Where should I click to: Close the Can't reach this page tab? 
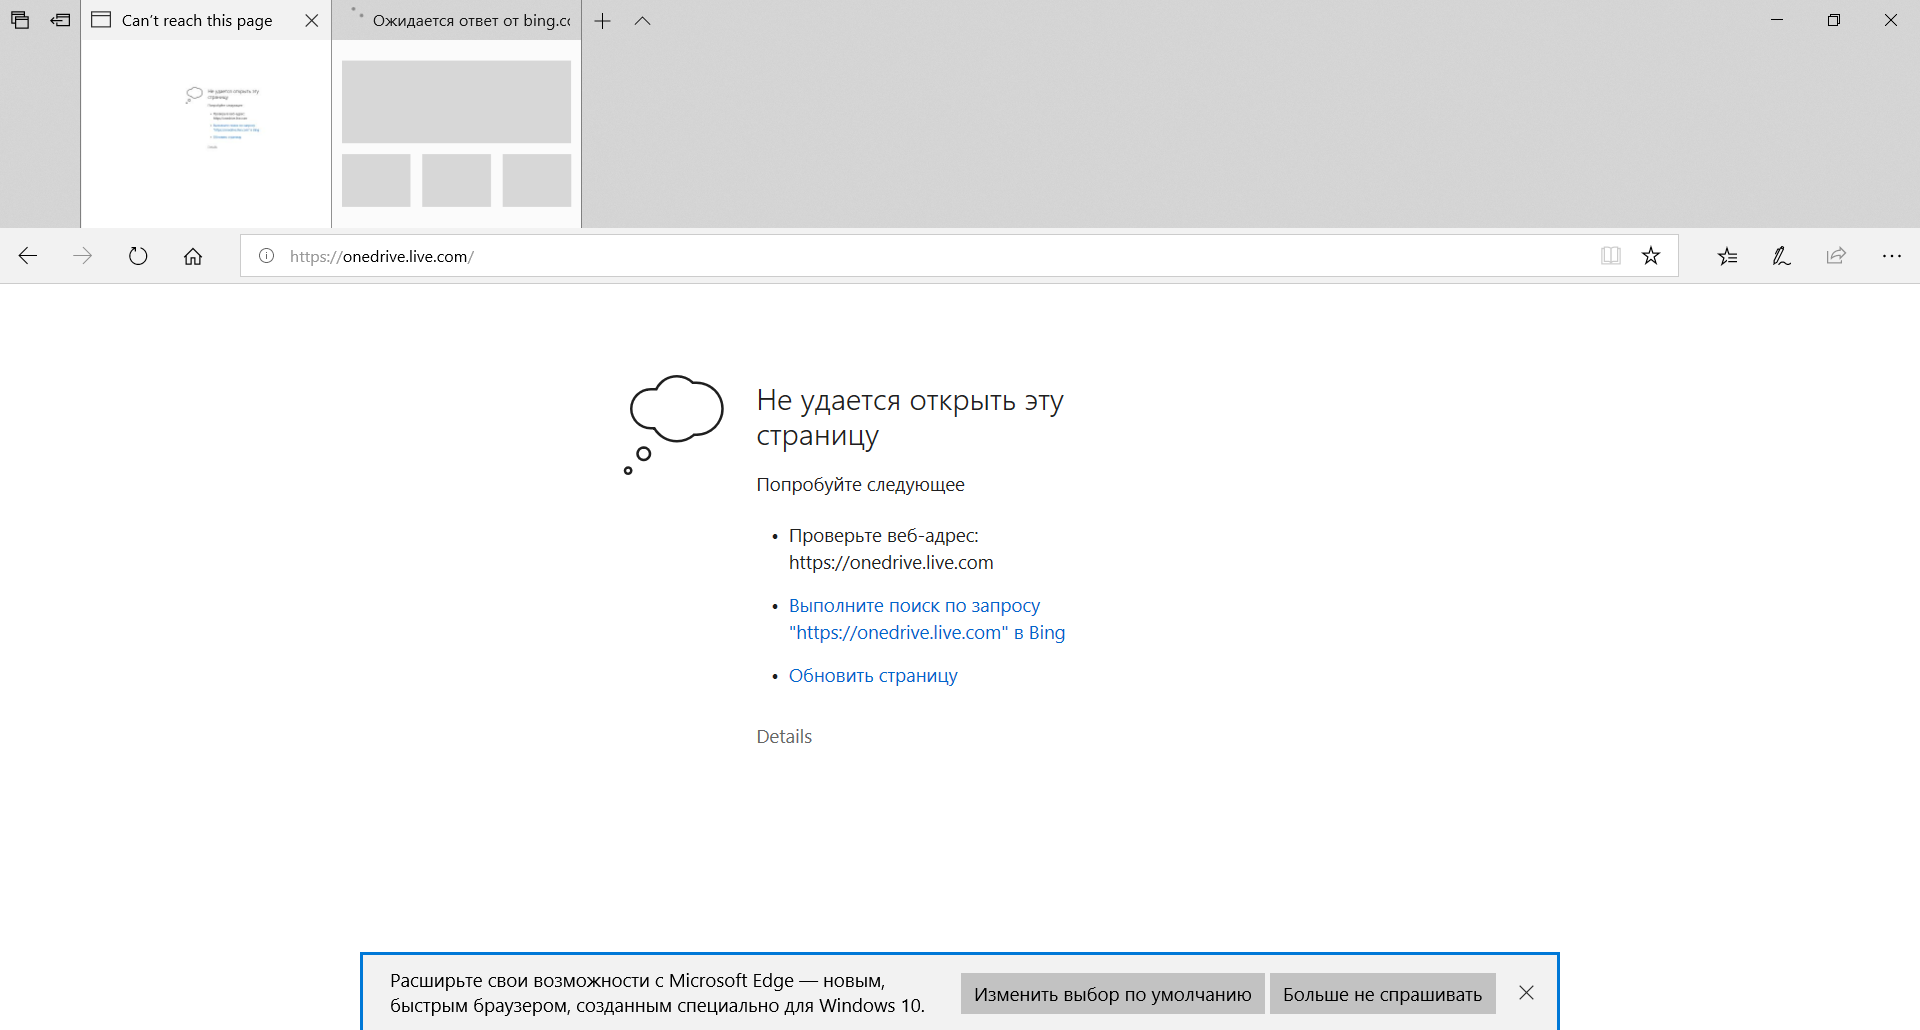click(x=312, y=20)
